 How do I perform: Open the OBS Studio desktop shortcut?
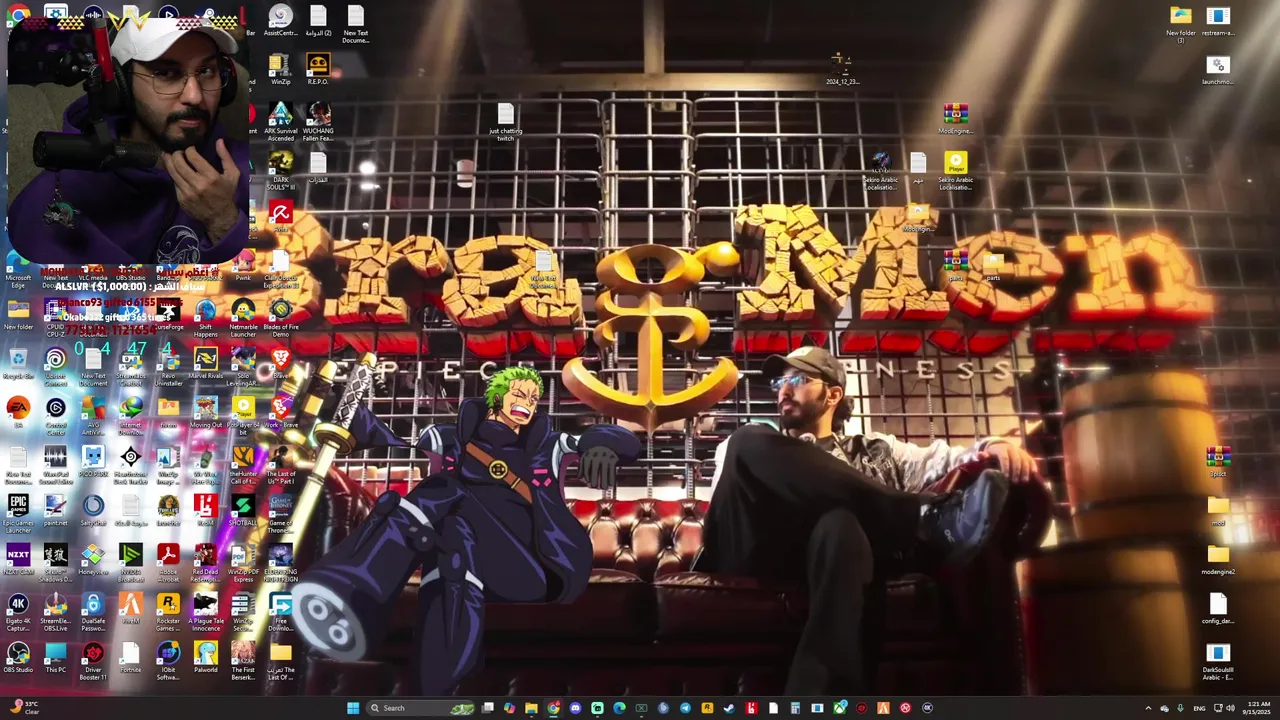tap(18, 658)
